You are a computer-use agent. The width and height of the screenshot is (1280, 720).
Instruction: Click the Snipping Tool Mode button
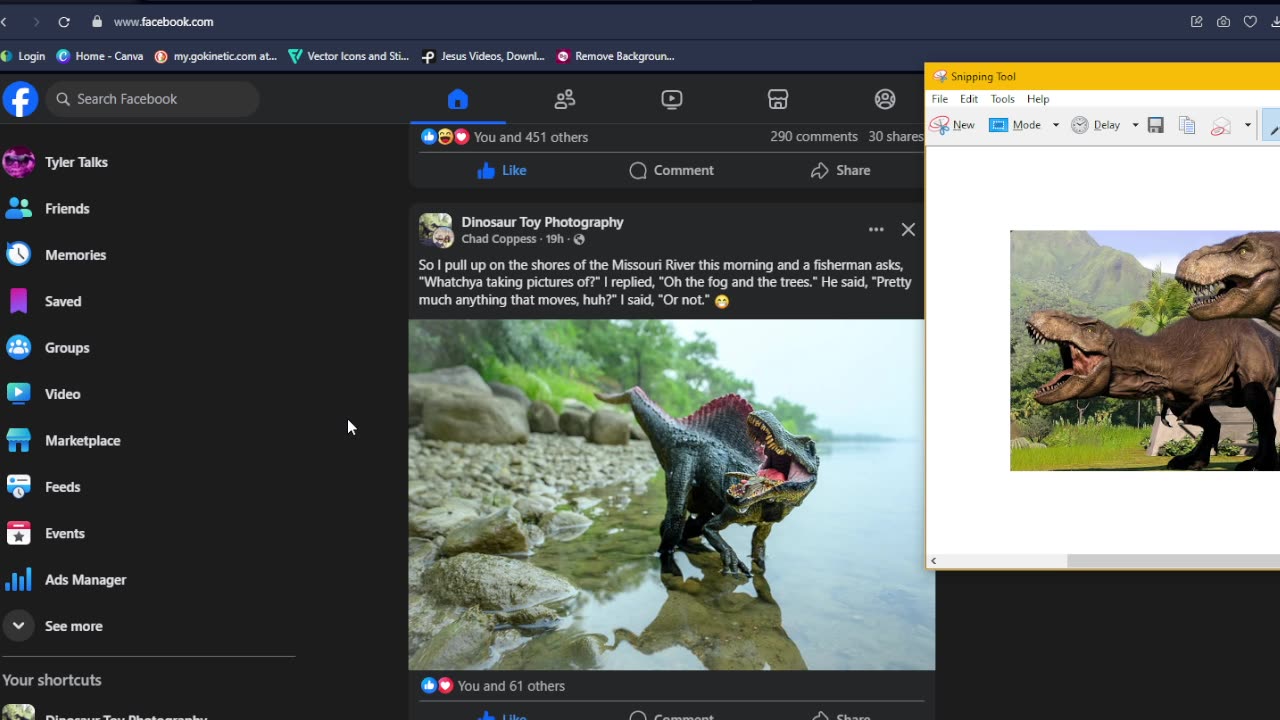click(x=1016, y=125)
